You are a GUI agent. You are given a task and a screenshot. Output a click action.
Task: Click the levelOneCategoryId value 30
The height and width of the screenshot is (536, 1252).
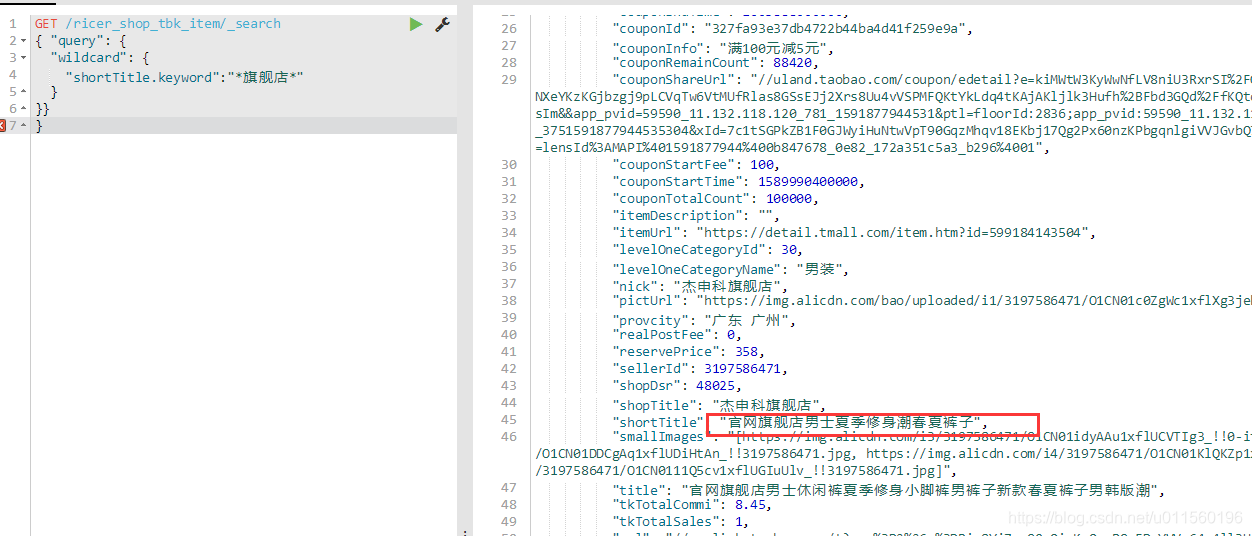[x=790, y=250]
